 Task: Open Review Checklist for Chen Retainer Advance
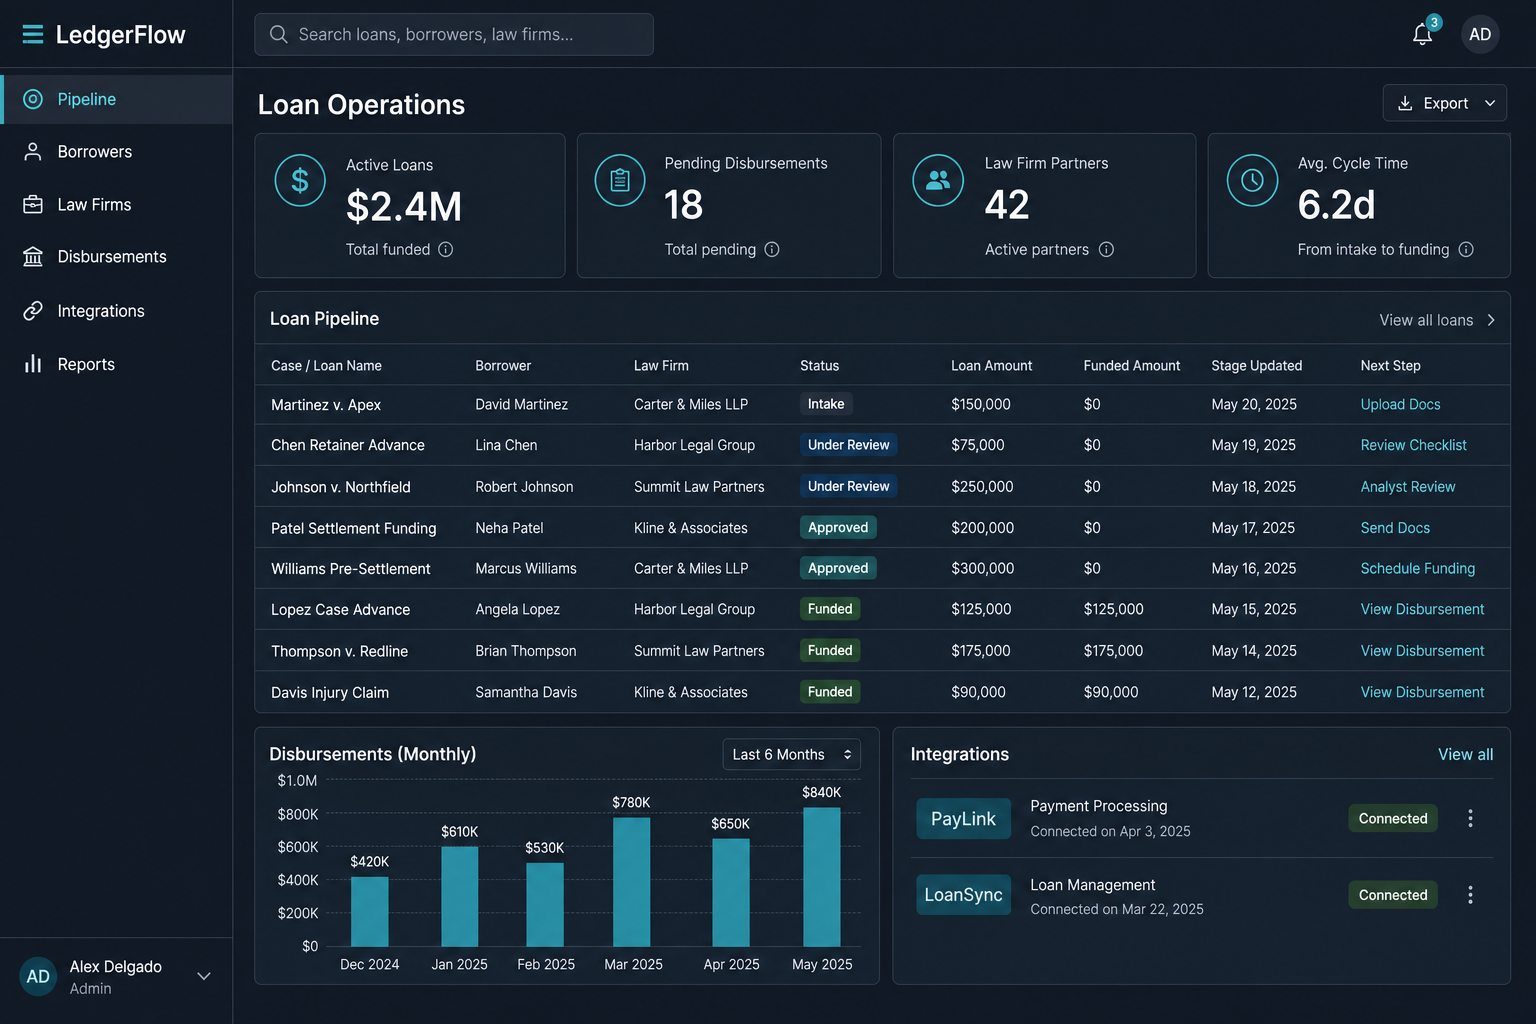point(1413,445)
